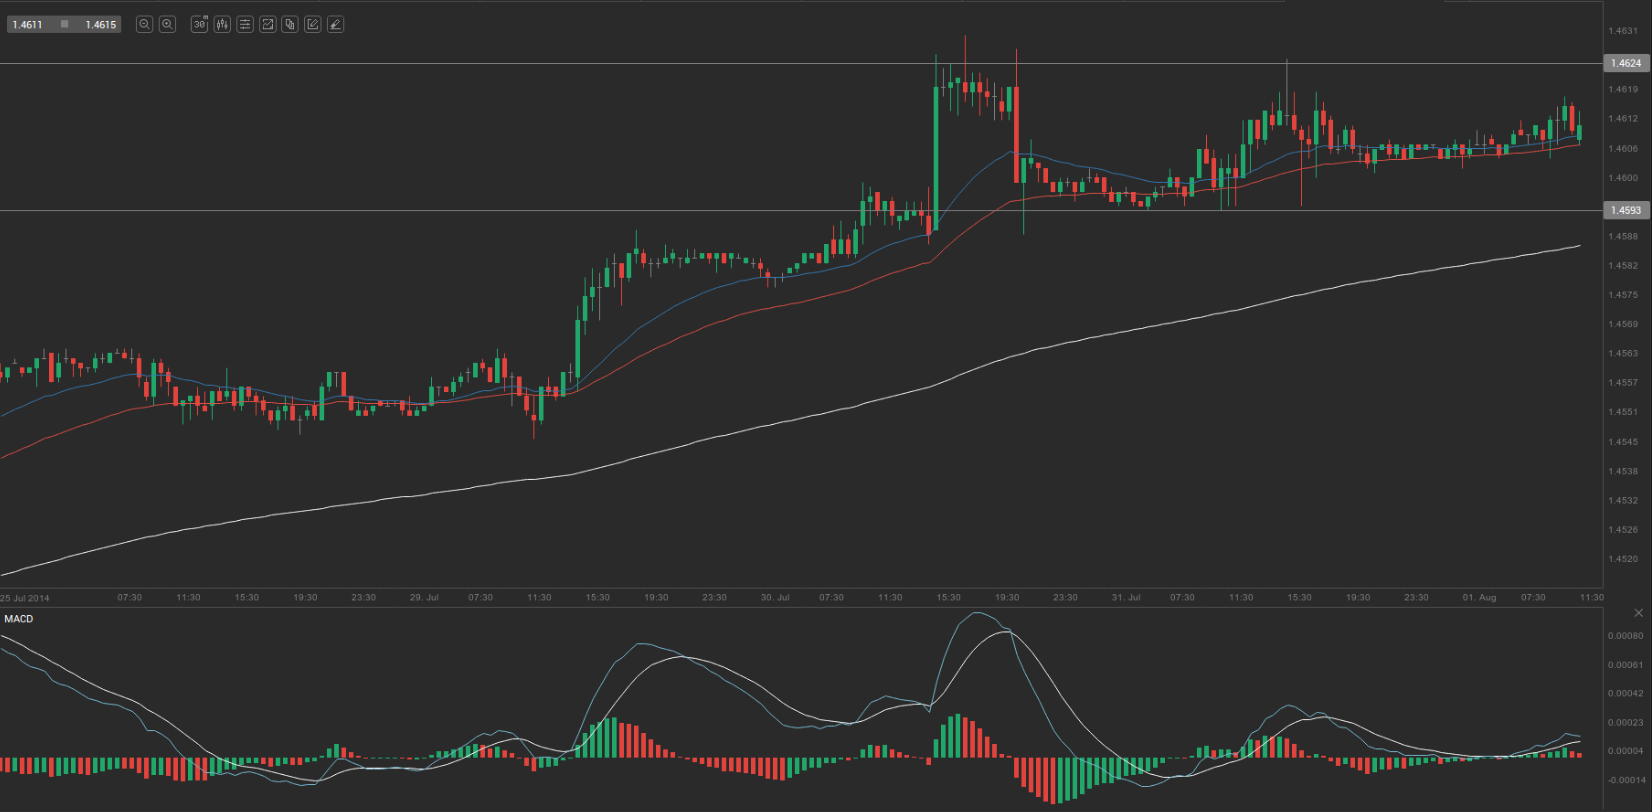Click the zoom in magnifier icon
1652x812 pixels.
click(x=167, y=24)
